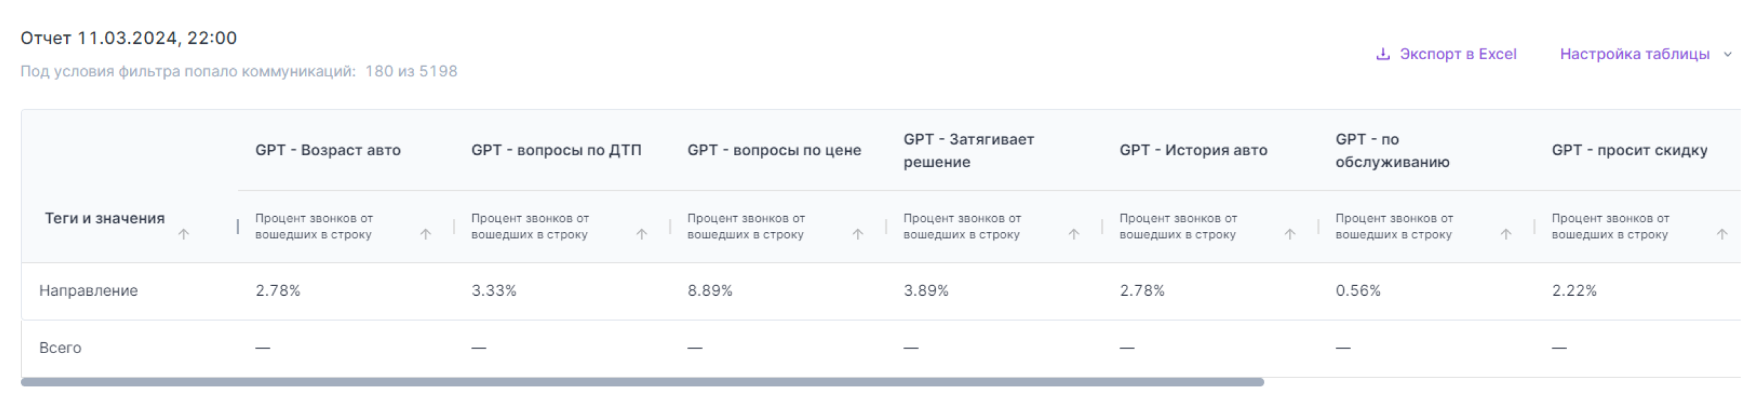Select the Направление row label
The width and height of the screenshot is (1757, 400).
(x=88, y=291)
